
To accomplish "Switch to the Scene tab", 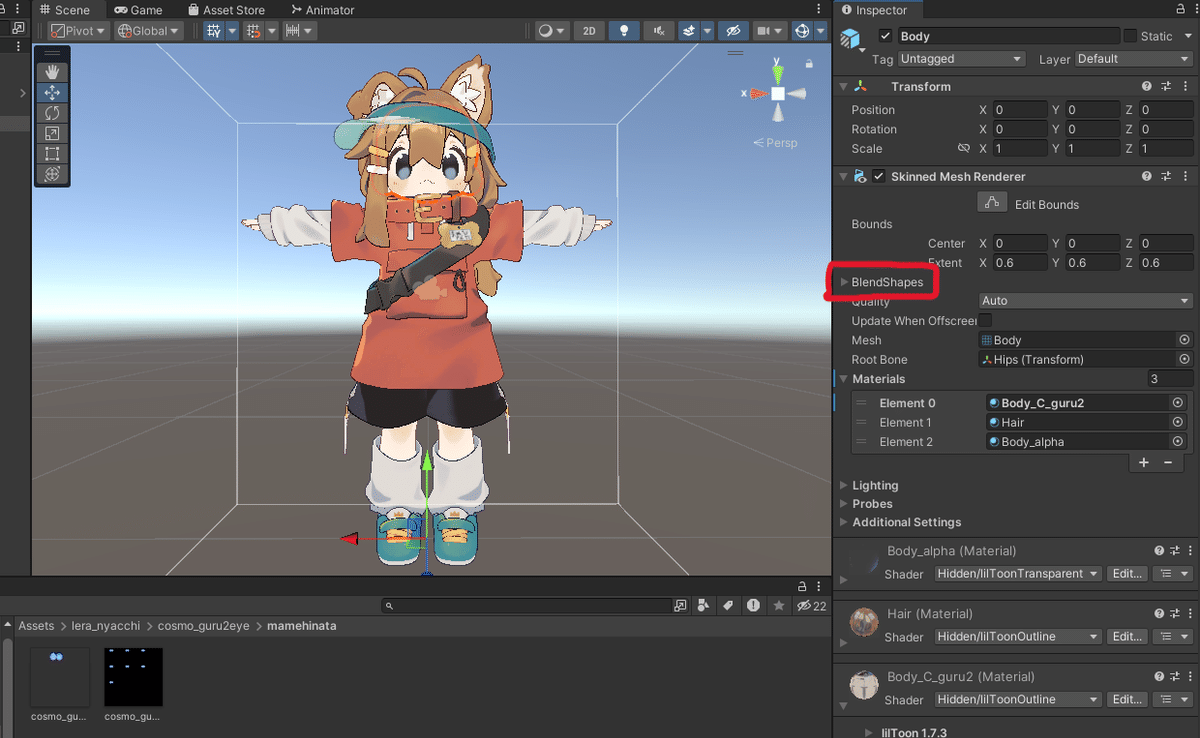I will tap(64, 10).
